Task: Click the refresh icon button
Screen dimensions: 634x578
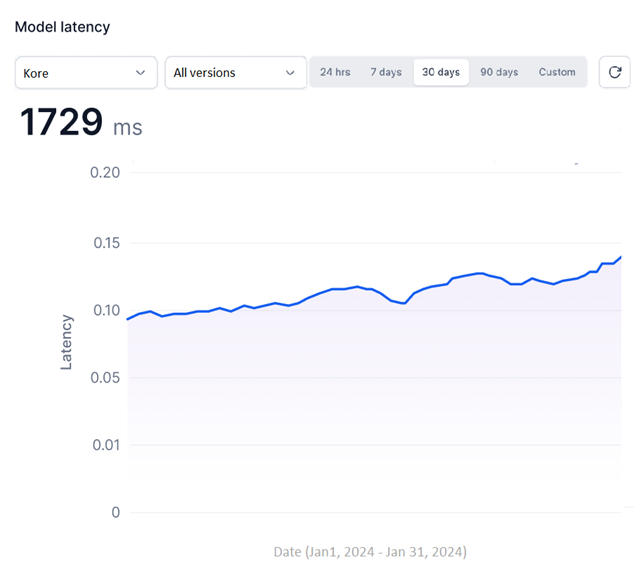Action: [615, 73]
